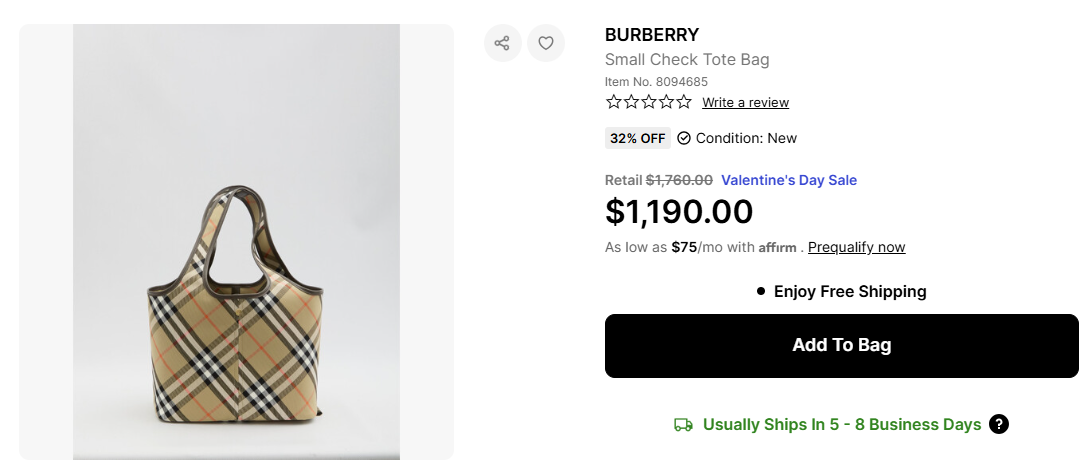This screenshot has width=1092, height=467.
Task: Click the share icon button
Action: point(502,43)
